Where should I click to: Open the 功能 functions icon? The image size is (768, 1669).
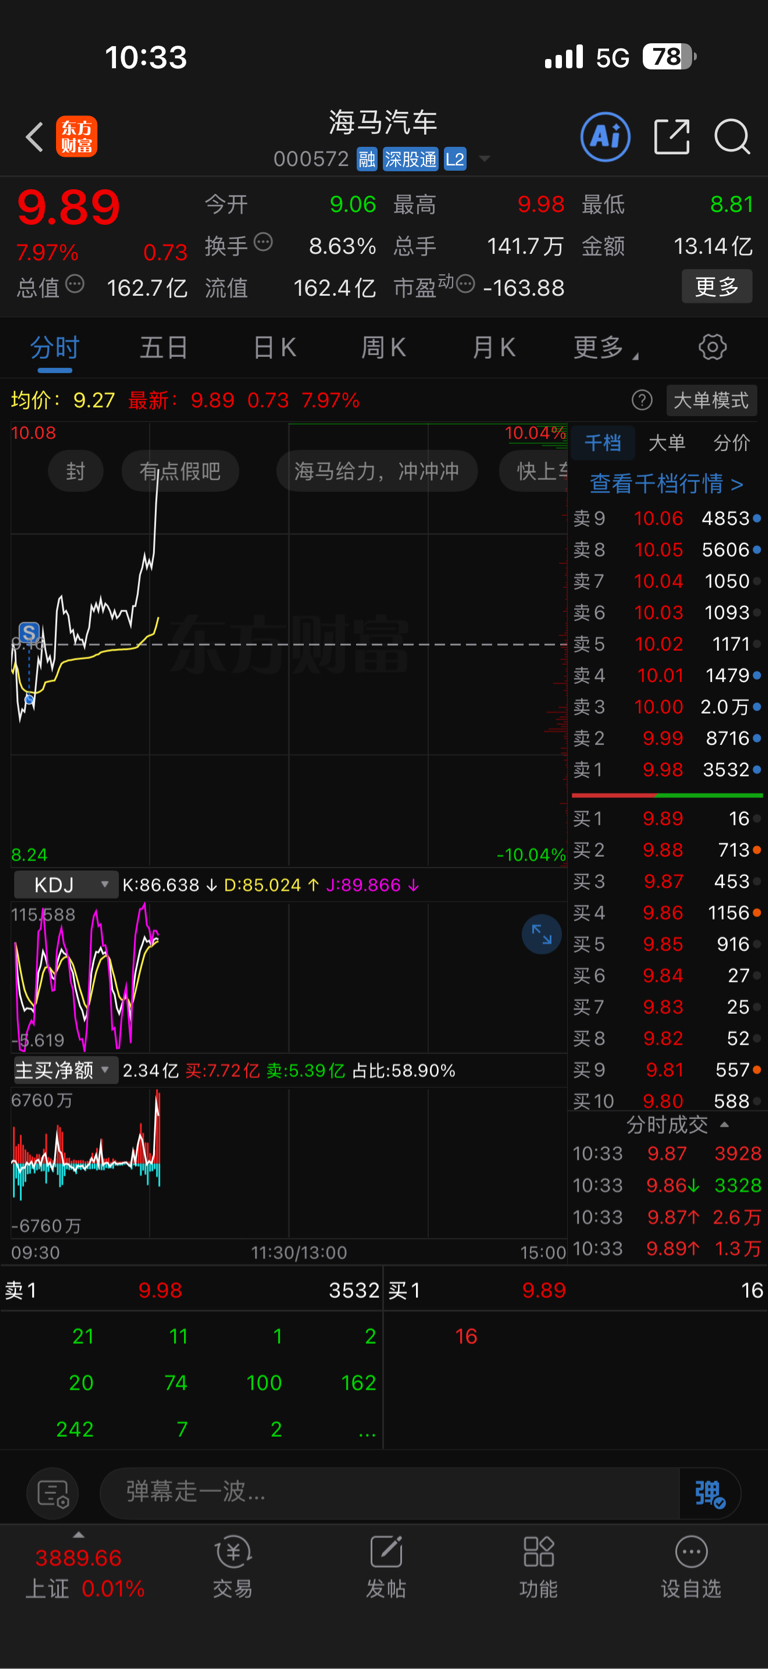(539, 1567)
